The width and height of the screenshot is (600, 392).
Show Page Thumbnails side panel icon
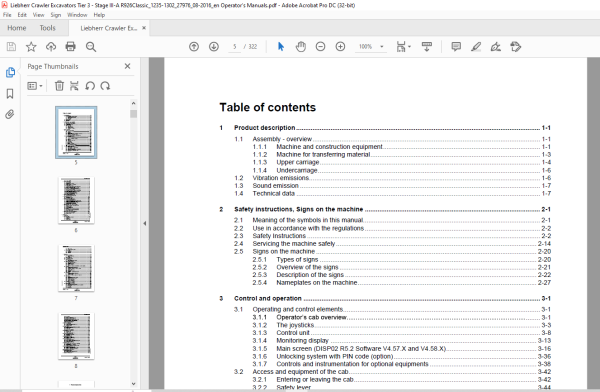pyautogui.click(x=10, y=72)
